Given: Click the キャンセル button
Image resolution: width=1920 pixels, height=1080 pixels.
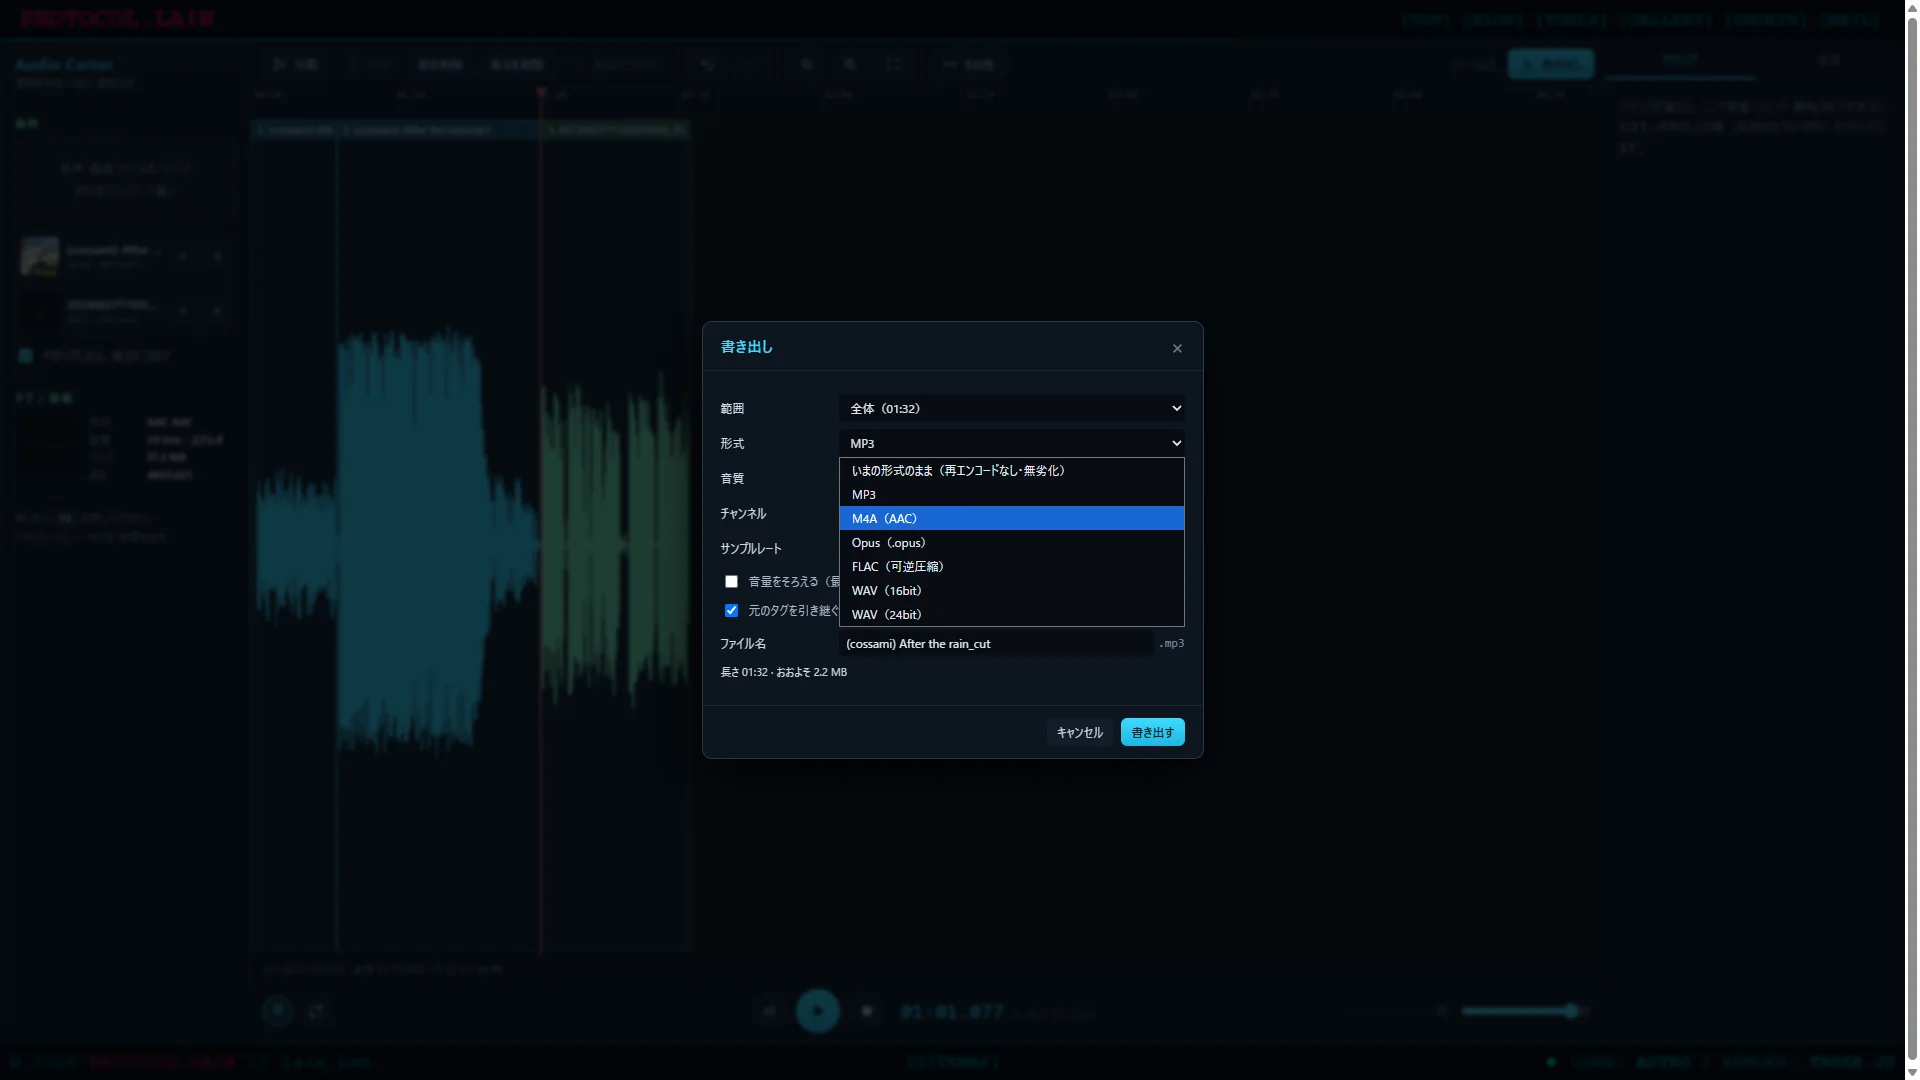Looking at the screenshot, I should tap(1079, 732).
